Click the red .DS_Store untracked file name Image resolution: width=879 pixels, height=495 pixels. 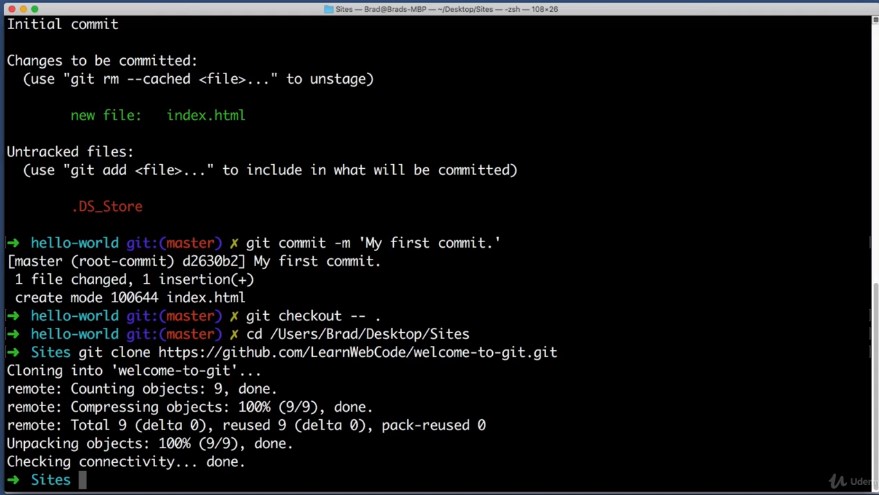[106, 206]
